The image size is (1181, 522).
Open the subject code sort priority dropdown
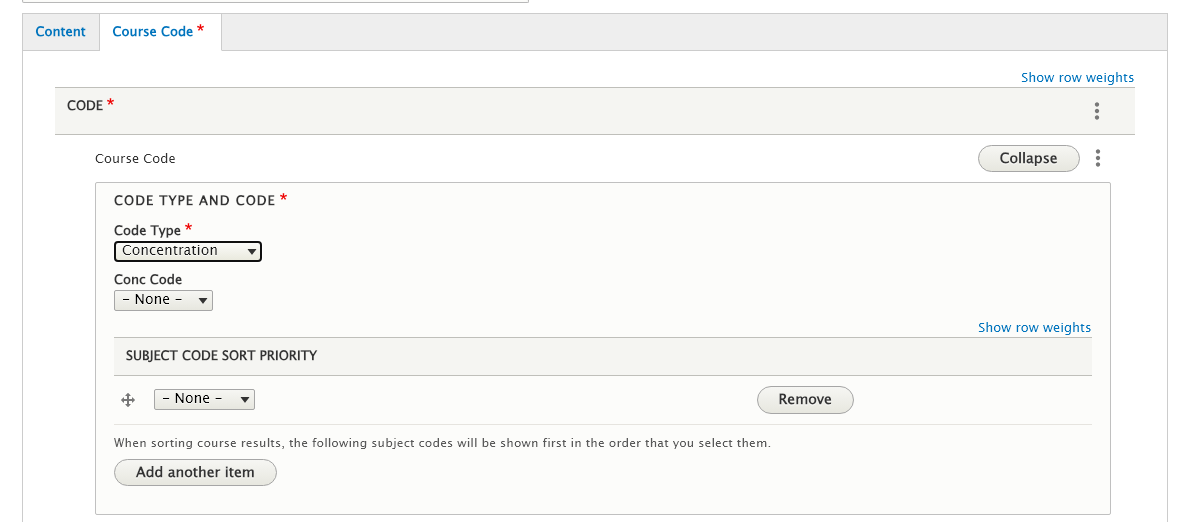pos(204,399)
